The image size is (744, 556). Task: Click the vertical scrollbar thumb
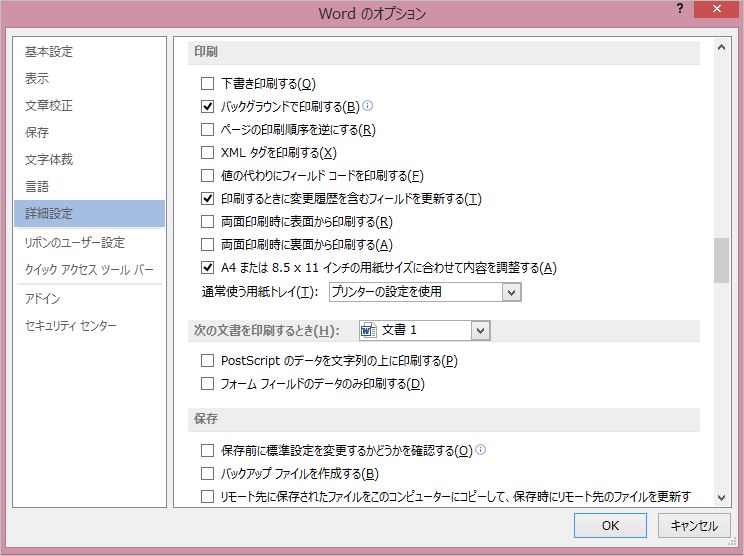[721, 260]
